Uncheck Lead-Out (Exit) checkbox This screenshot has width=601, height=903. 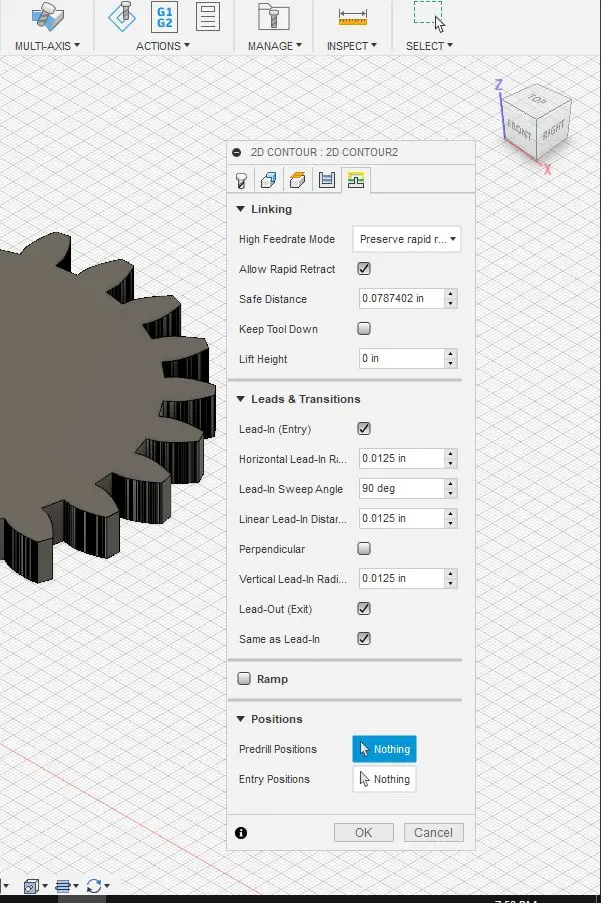tap(364, 609)
